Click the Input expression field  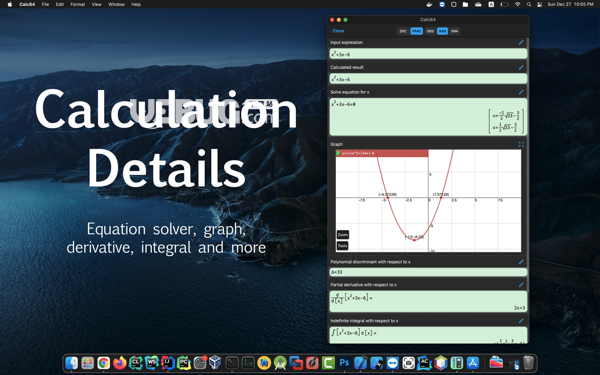(x=428, y=54)
